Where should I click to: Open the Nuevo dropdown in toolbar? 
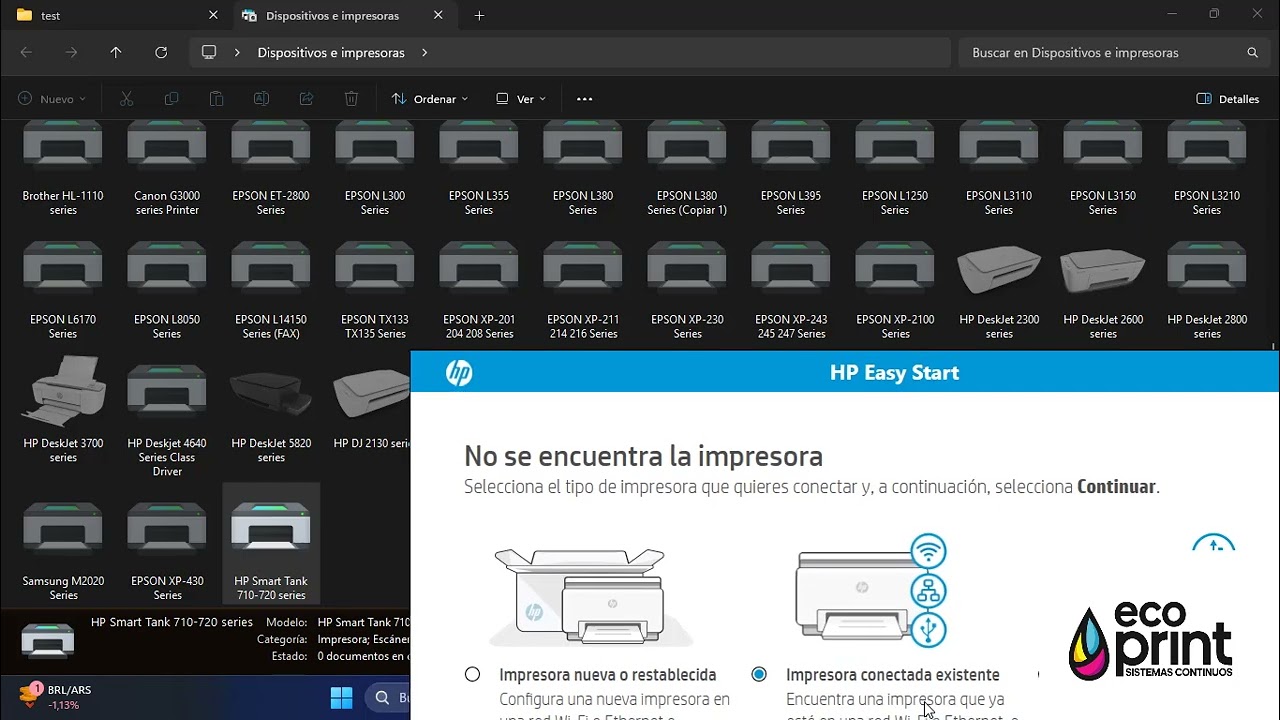click(52, 99)
